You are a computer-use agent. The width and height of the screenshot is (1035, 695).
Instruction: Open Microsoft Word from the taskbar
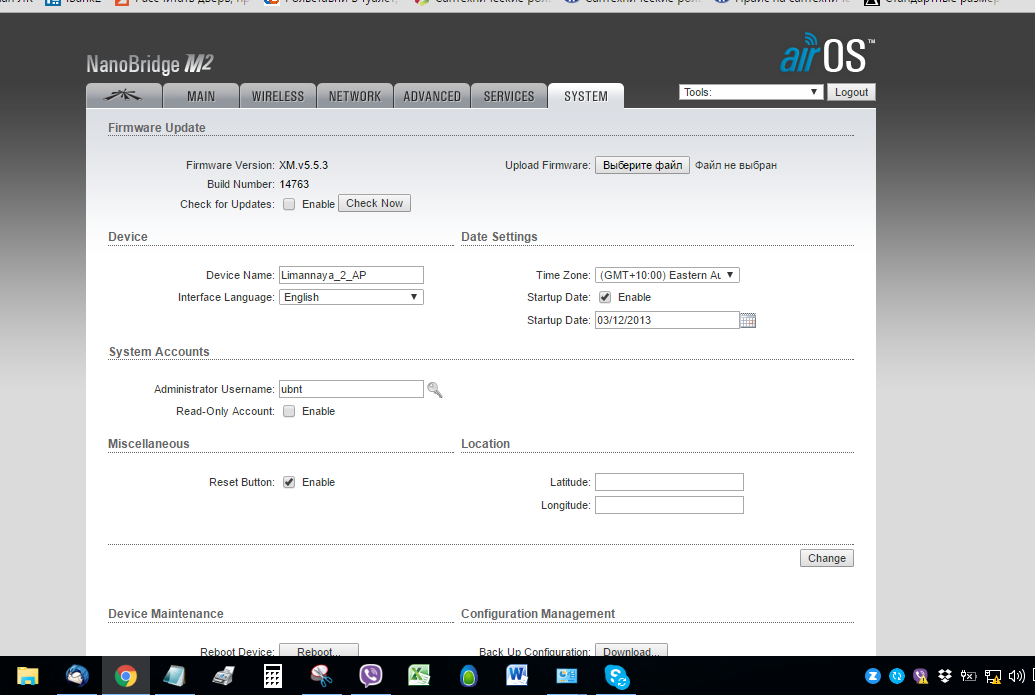(518, 676)
